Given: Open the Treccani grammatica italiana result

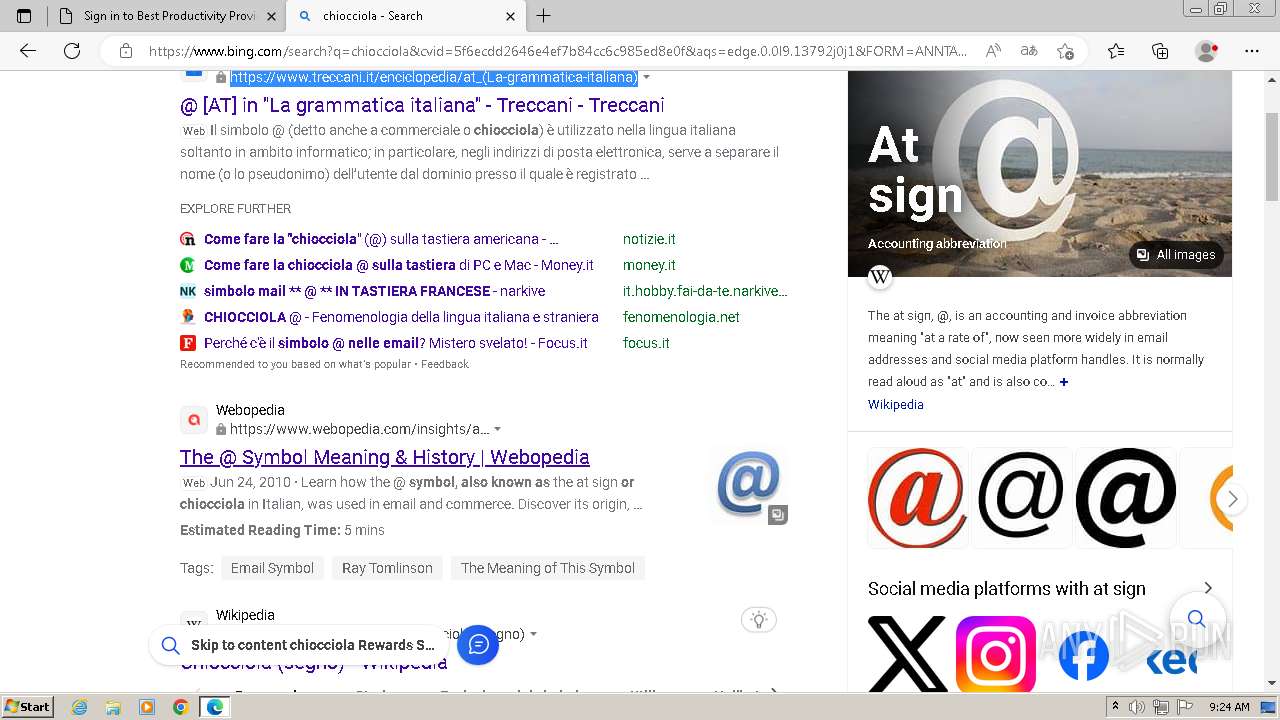Looking at the screenshot, I should [x=422, y=105].
